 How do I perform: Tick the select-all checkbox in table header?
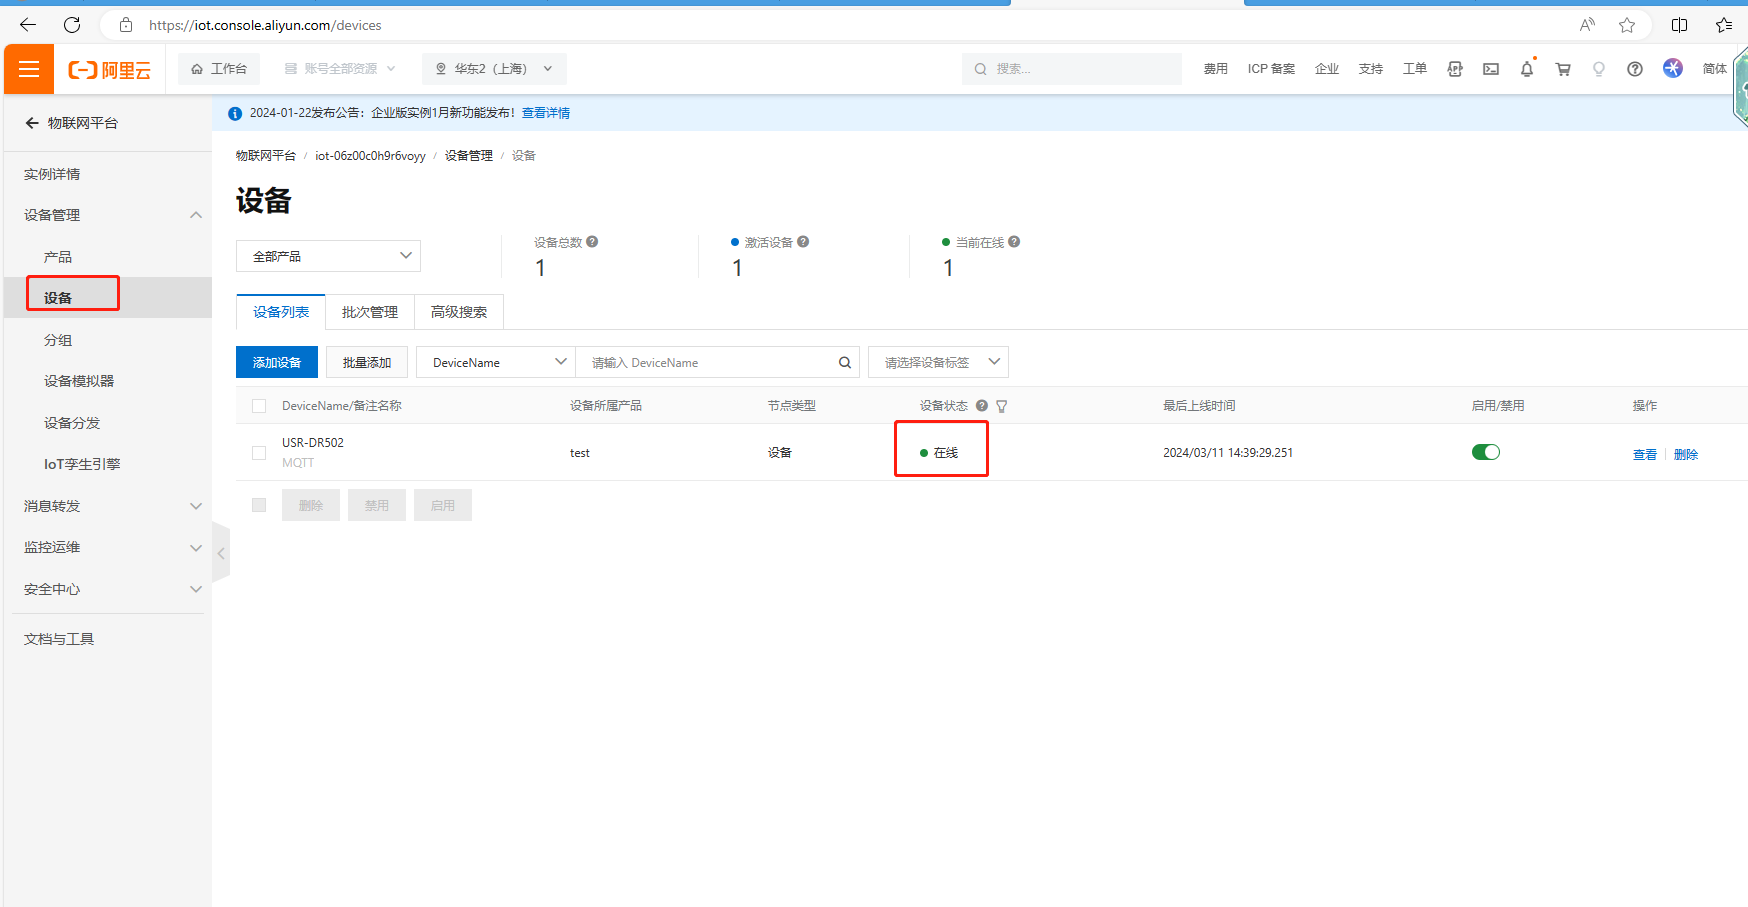259,406
